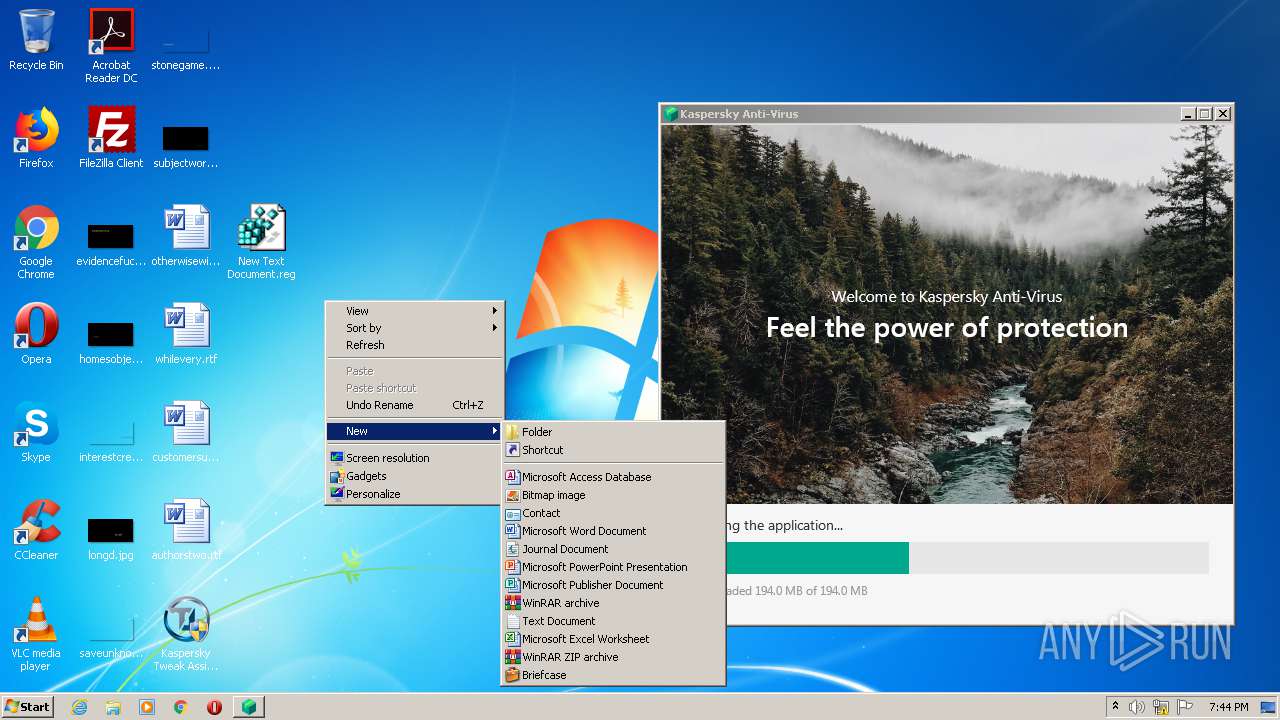
Task: Open the Acrobat Reader DC shortcut
Action: (111, 46)
